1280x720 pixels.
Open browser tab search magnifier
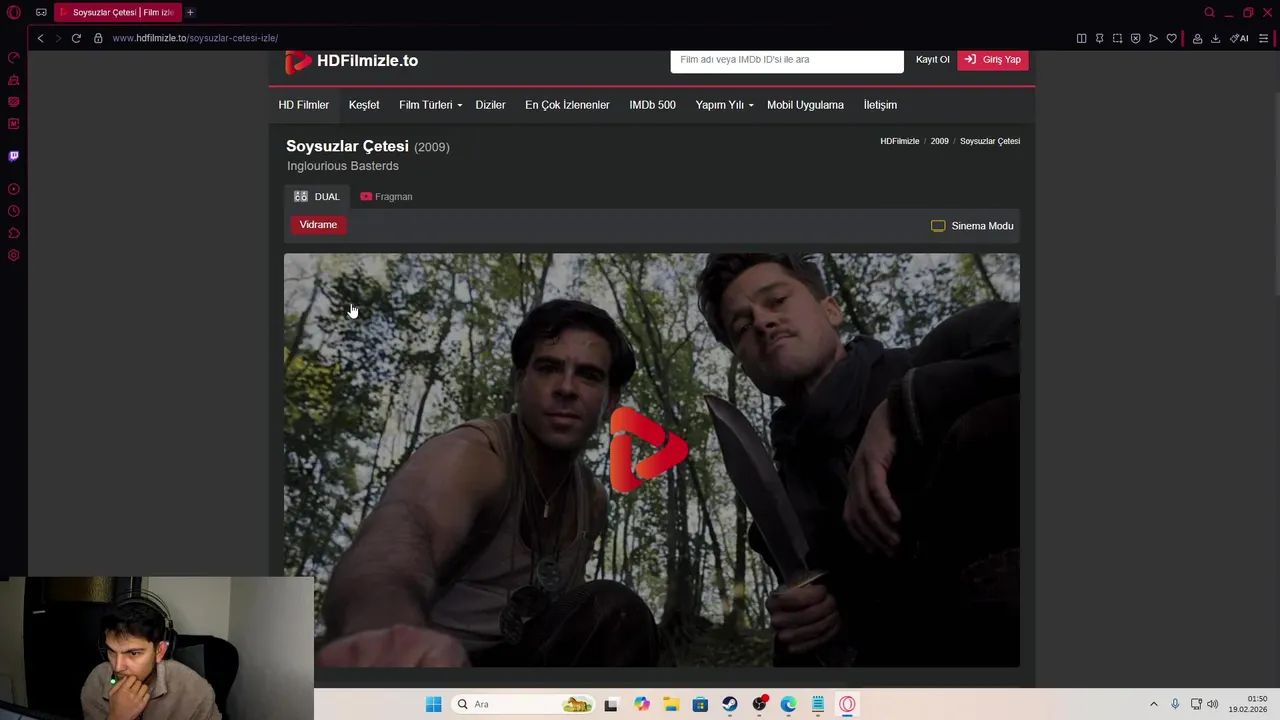click(1209, 13)
